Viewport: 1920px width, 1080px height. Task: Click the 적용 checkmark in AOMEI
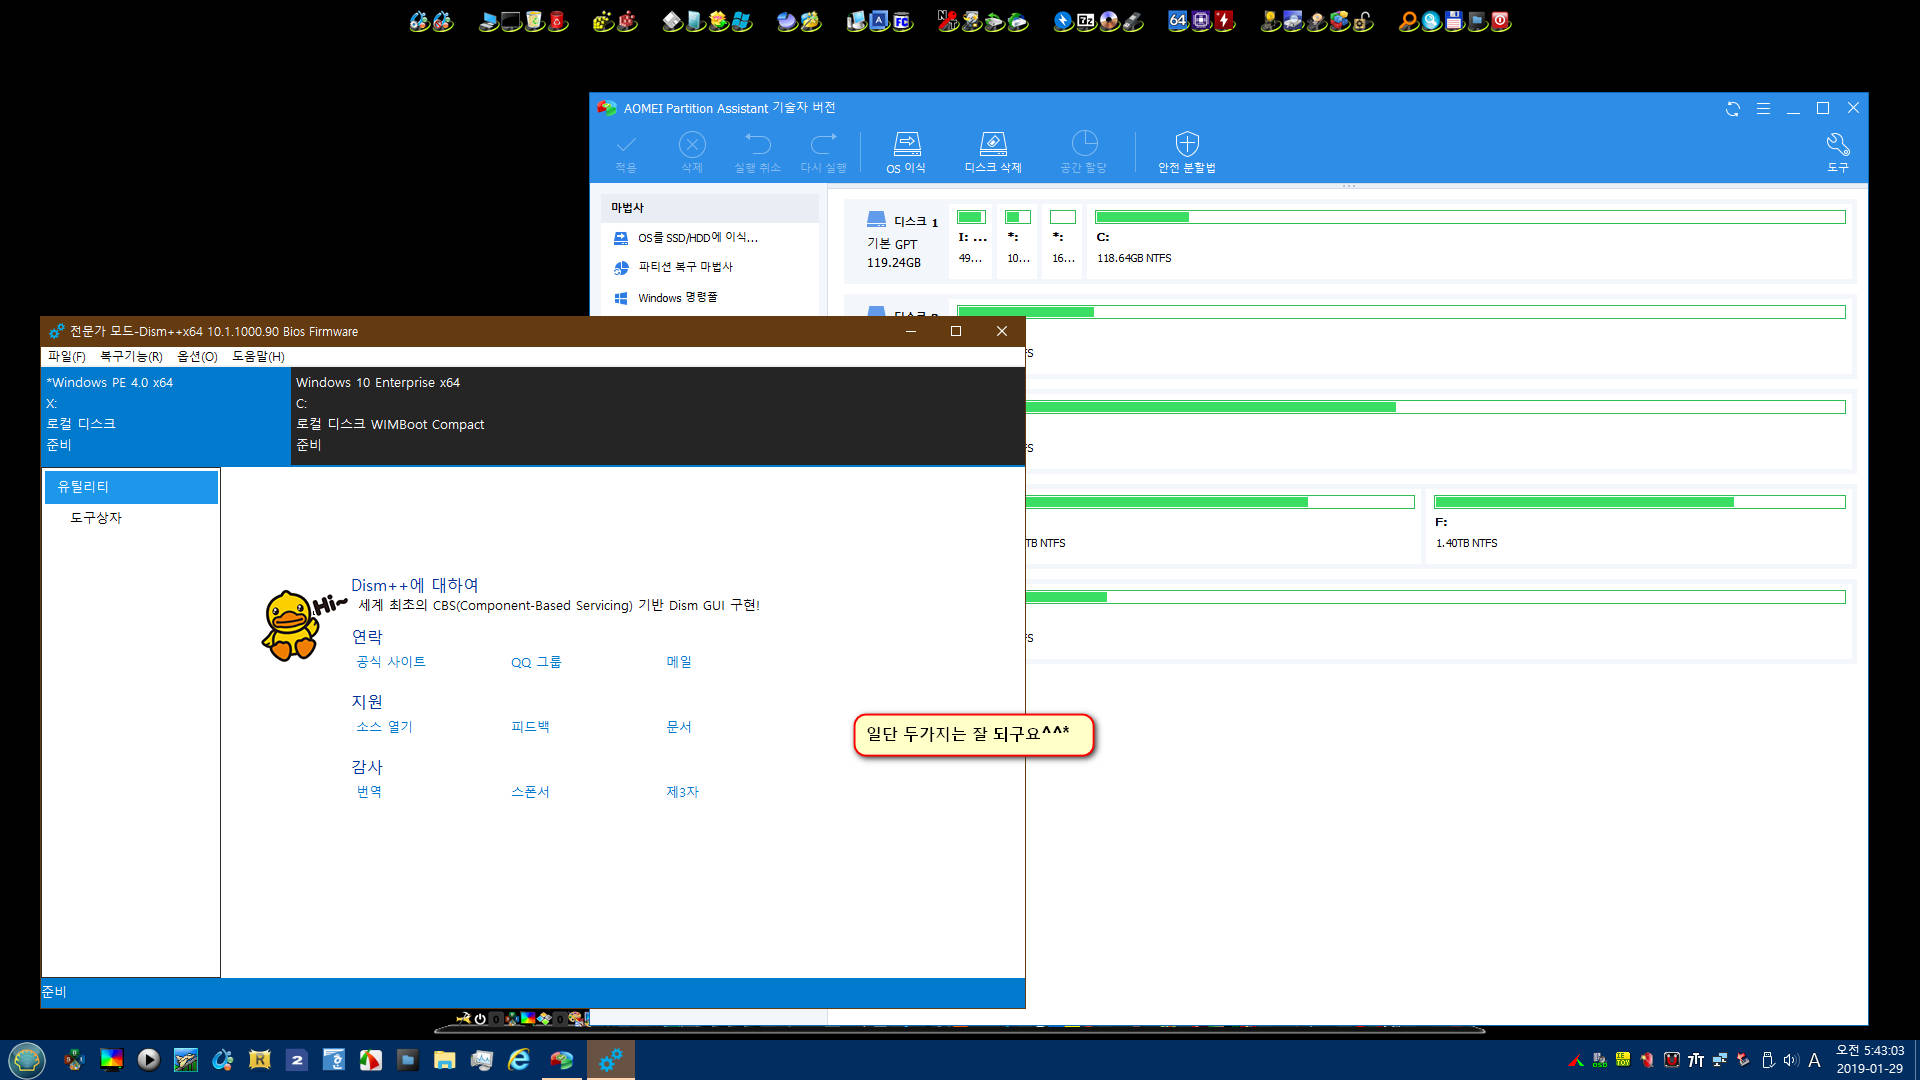(626, 152)
